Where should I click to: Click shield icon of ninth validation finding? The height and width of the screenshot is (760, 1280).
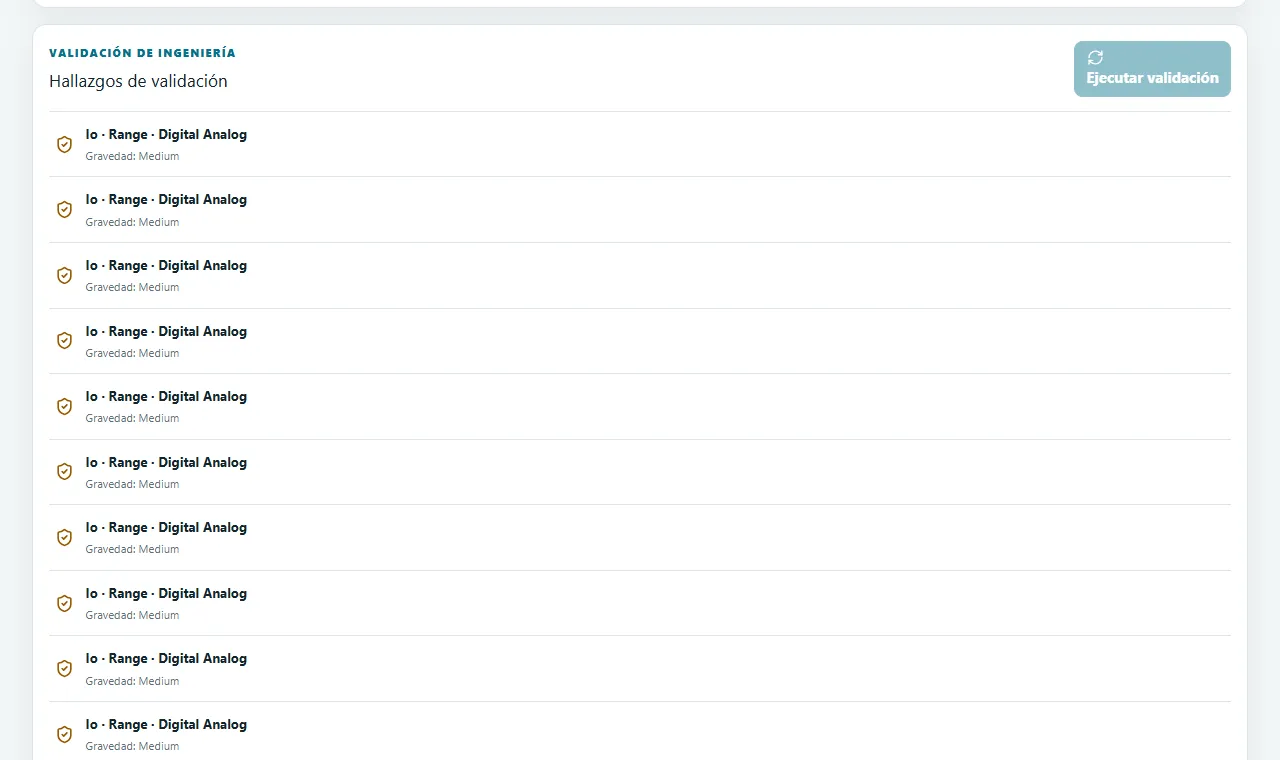point(64,668)
